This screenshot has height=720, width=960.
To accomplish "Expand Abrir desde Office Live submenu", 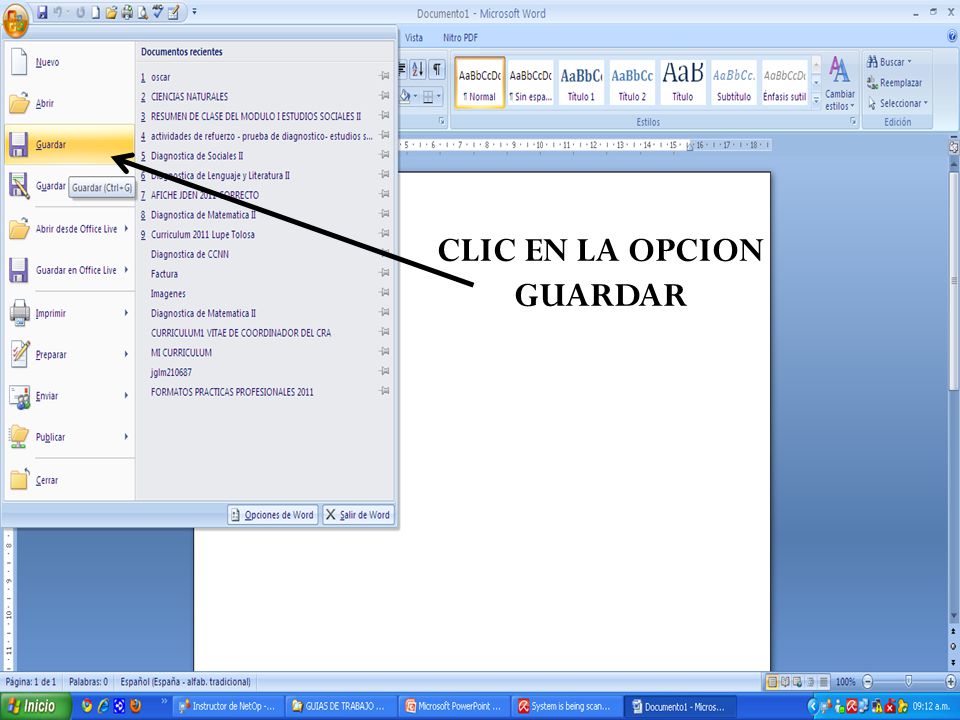I will click(69, 229).
